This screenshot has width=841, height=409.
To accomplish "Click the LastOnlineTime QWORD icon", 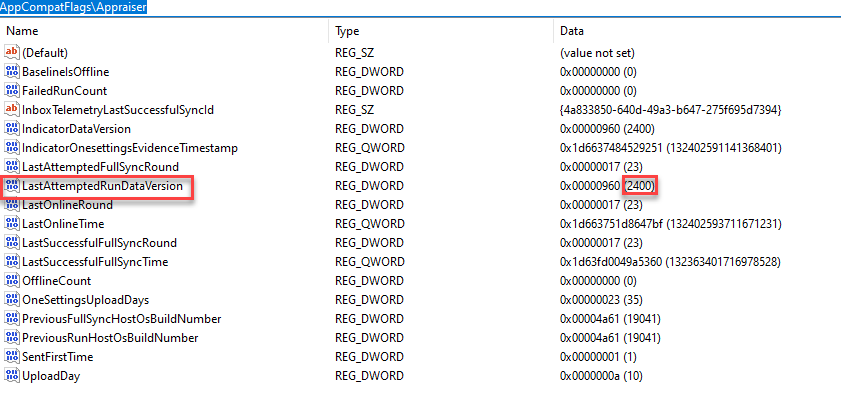I will pyautogui.click(x=11, y=224).
